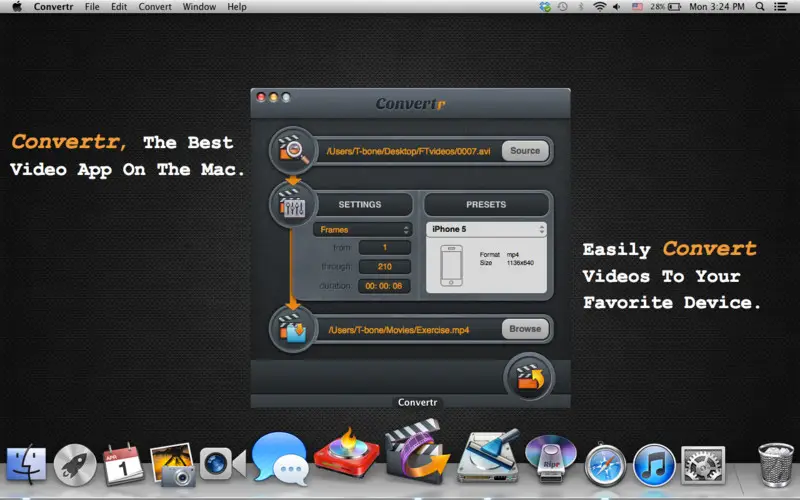Click the clock showing Mon 3:24 PM
The height and width of the screenshot is (500, 800).
pyautogui.click(x=717, y=7)
